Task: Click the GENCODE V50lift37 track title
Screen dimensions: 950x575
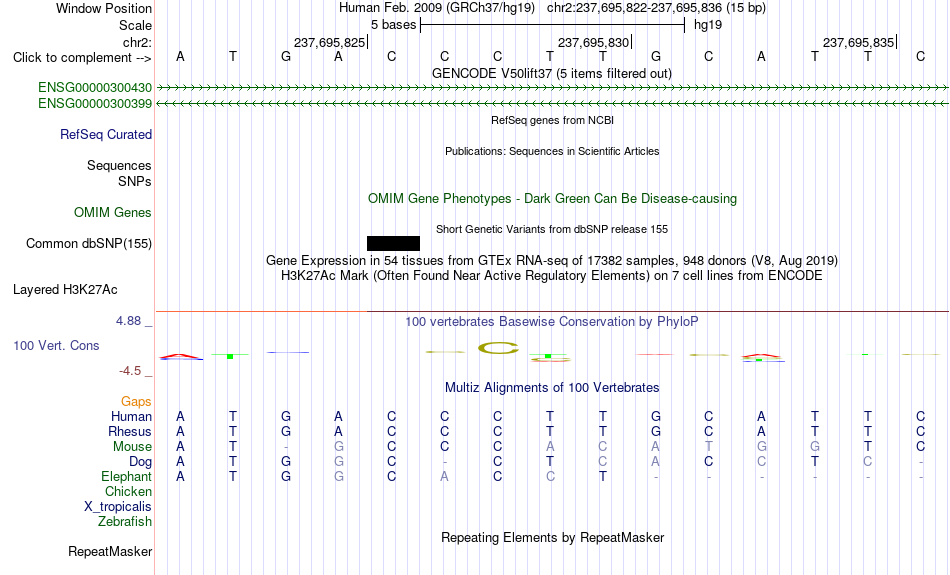Action: [x=551, y=73]
